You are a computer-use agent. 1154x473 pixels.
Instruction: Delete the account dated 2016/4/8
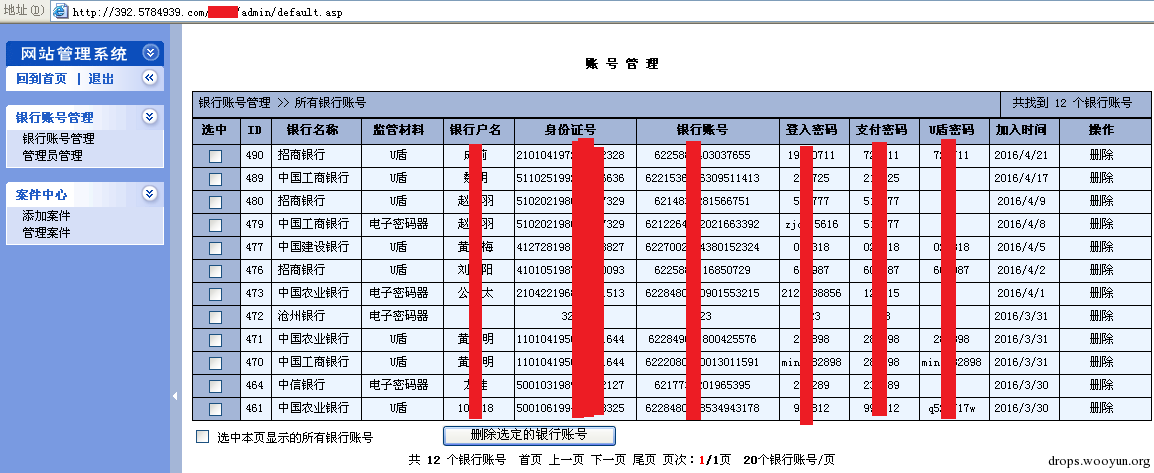point(1101,224)
